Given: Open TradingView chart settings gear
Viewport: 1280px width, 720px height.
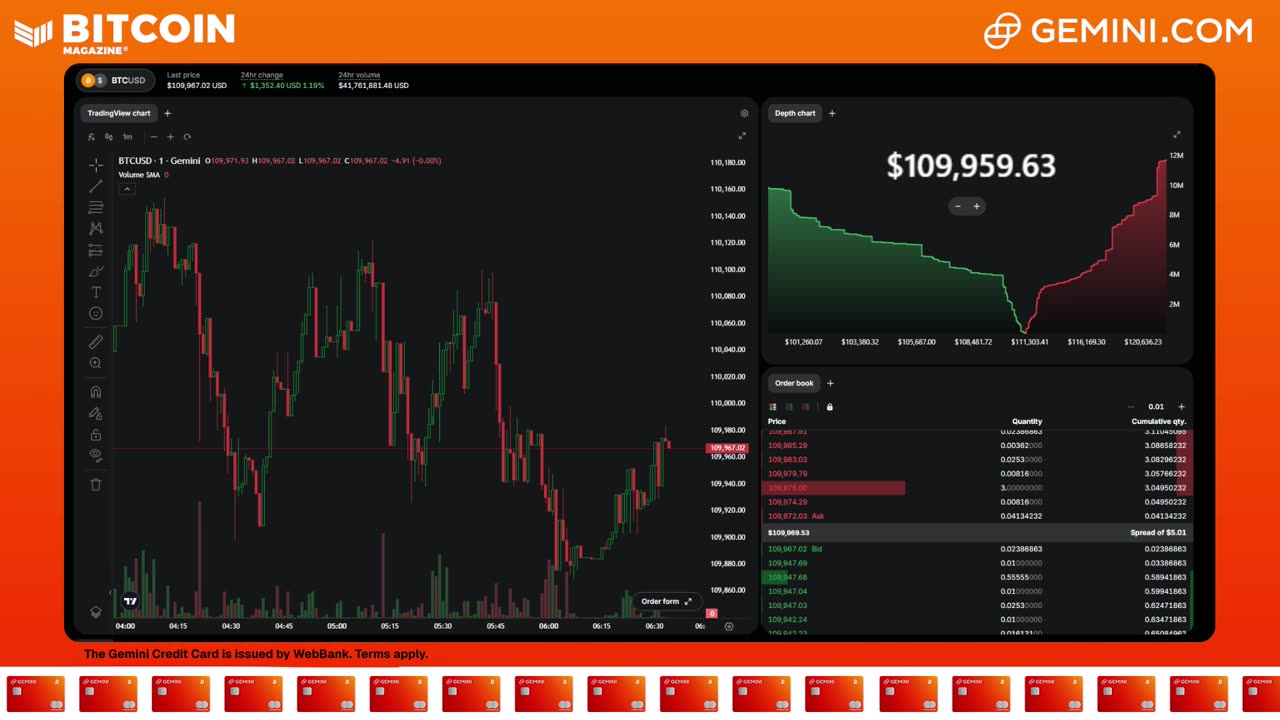Looking at the screenshot, I should [744, 114].
